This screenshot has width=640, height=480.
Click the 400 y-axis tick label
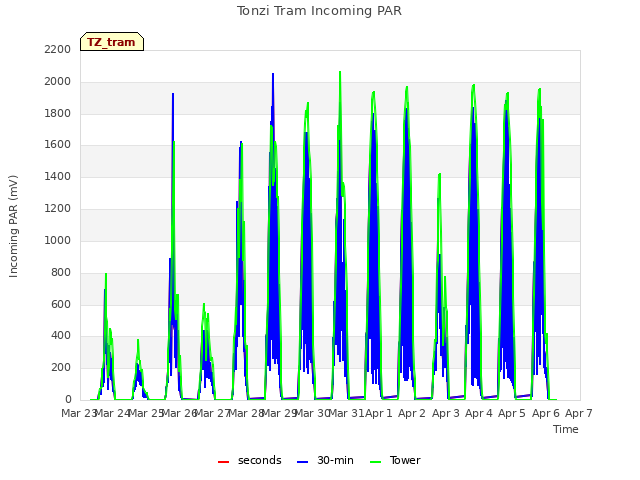pos(61,336)
